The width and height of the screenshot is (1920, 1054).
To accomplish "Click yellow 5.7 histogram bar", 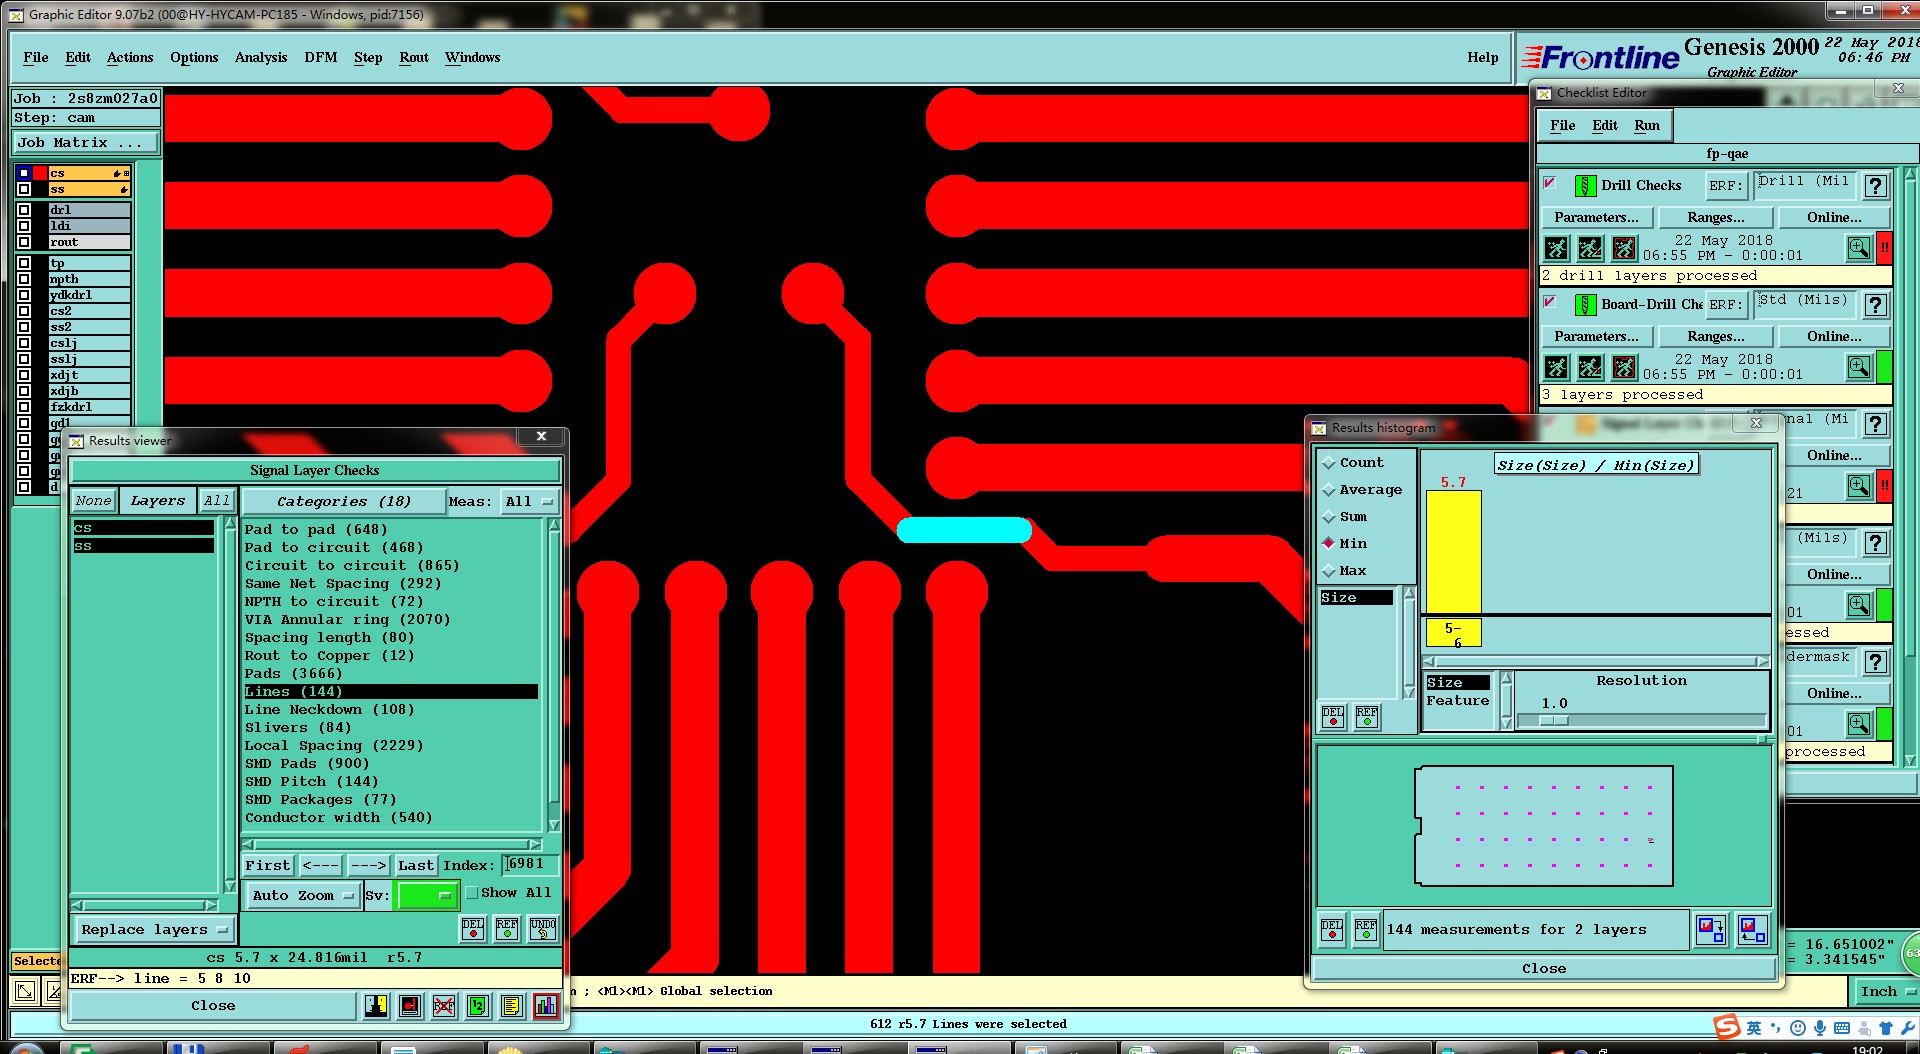I will 1453,551.
